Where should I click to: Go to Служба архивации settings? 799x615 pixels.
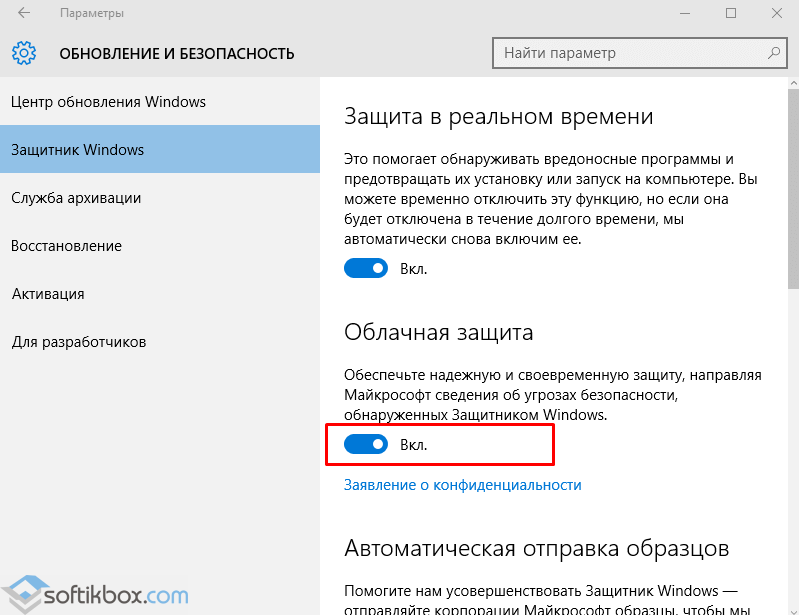point(76,198)
